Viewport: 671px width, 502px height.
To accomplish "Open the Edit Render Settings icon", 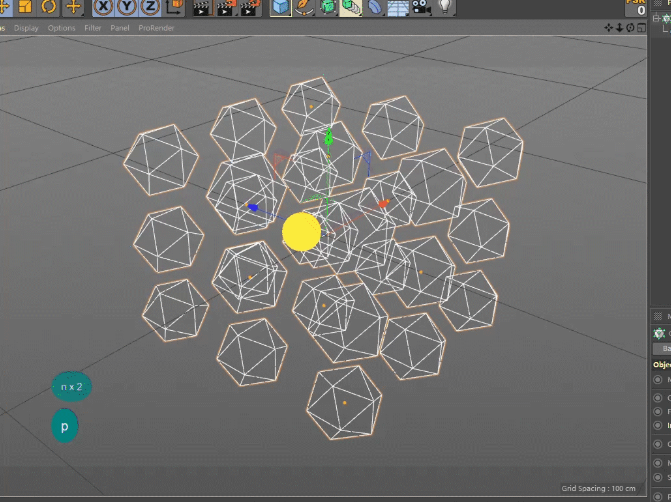I will 251,7.
